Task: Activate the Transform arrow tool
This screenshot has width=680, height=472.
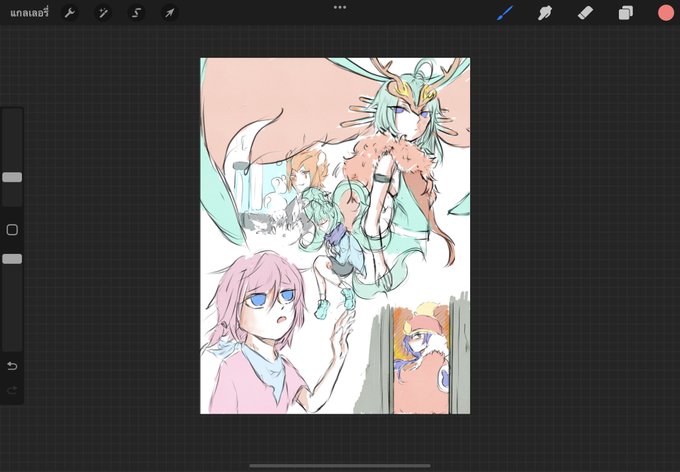Action: [x=170, y=13]
